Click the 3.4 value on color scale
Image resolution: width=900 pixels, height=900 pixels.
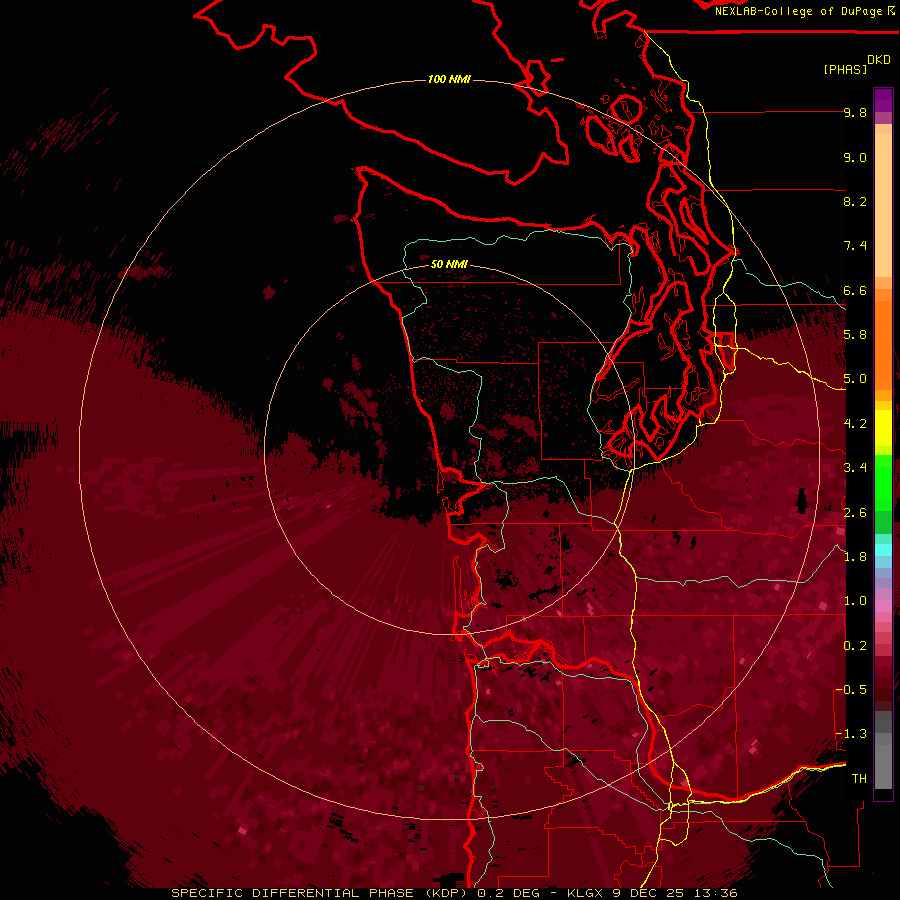[x=855, y=468]
